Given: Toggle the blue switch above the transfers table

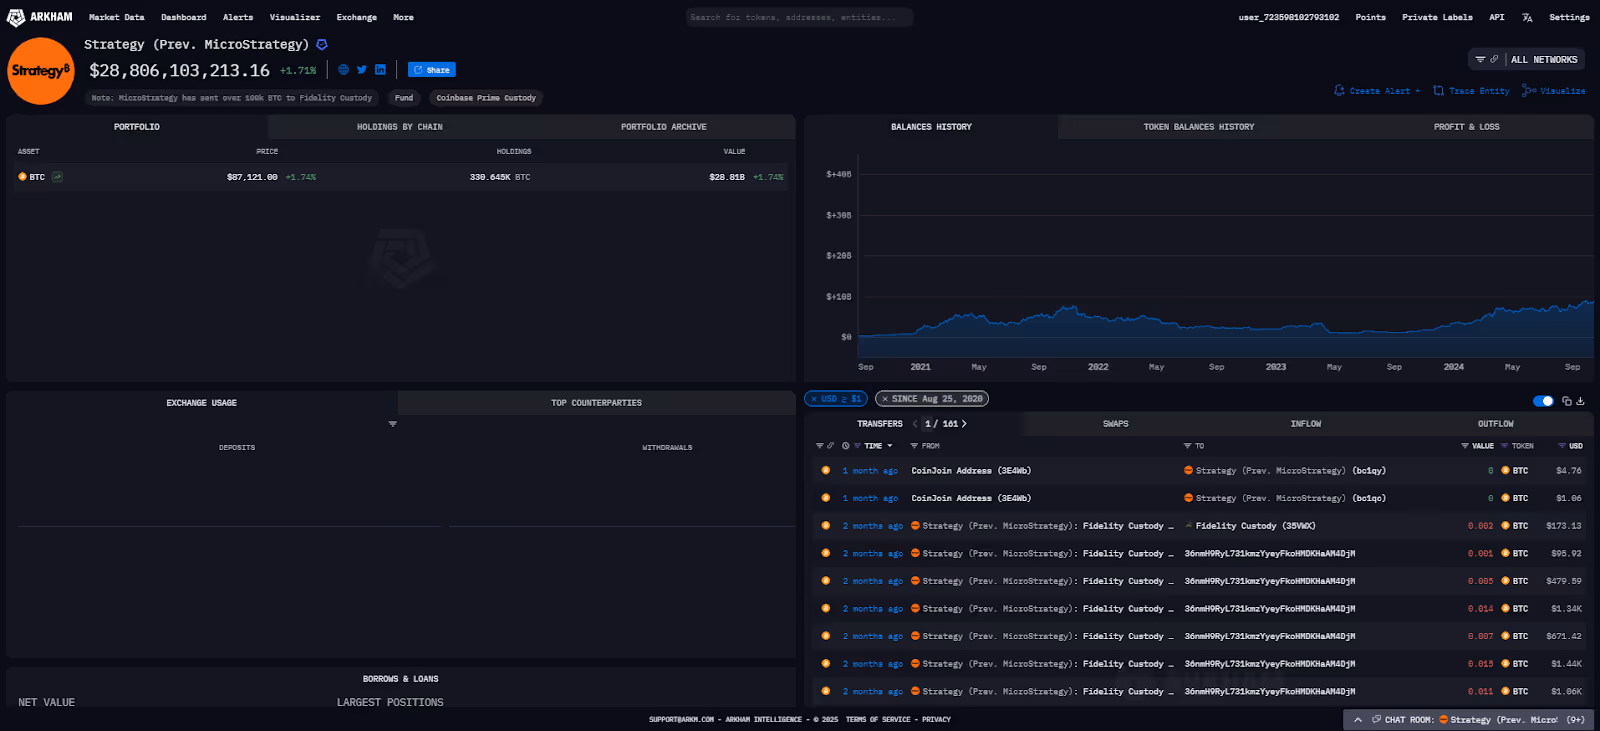Looking at the screenshot, I should click(x=1543, y=401).
